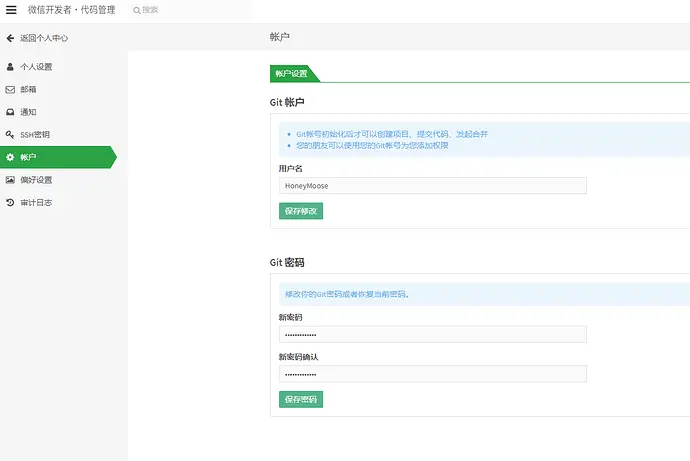The width and height of the screenshot is (690, 461).
Task: Click the 搜索 search box
Action: [191, 10]
